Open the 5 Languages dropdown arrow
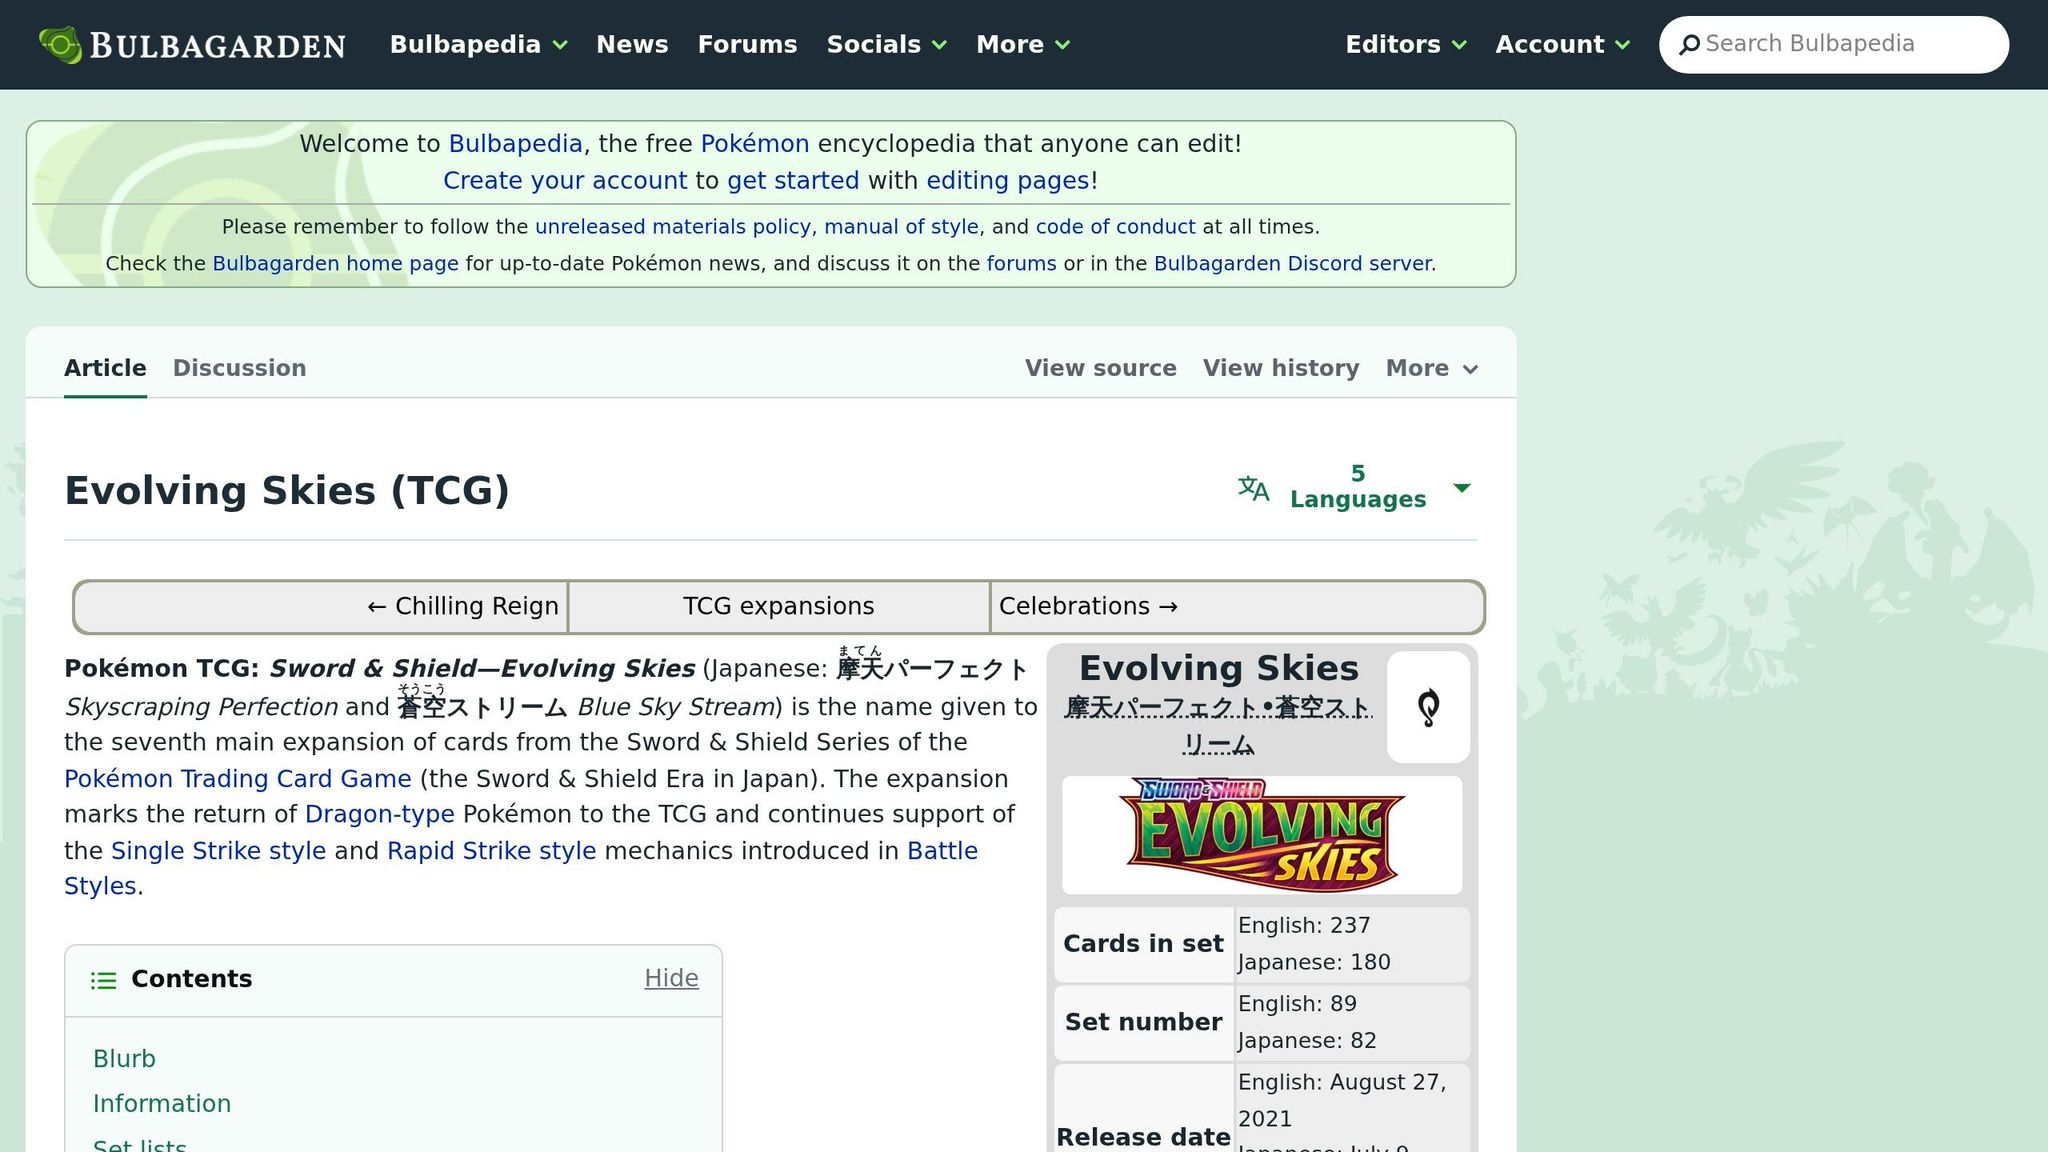This screenshot has width=2048, height=1152. click(1461, 488)
